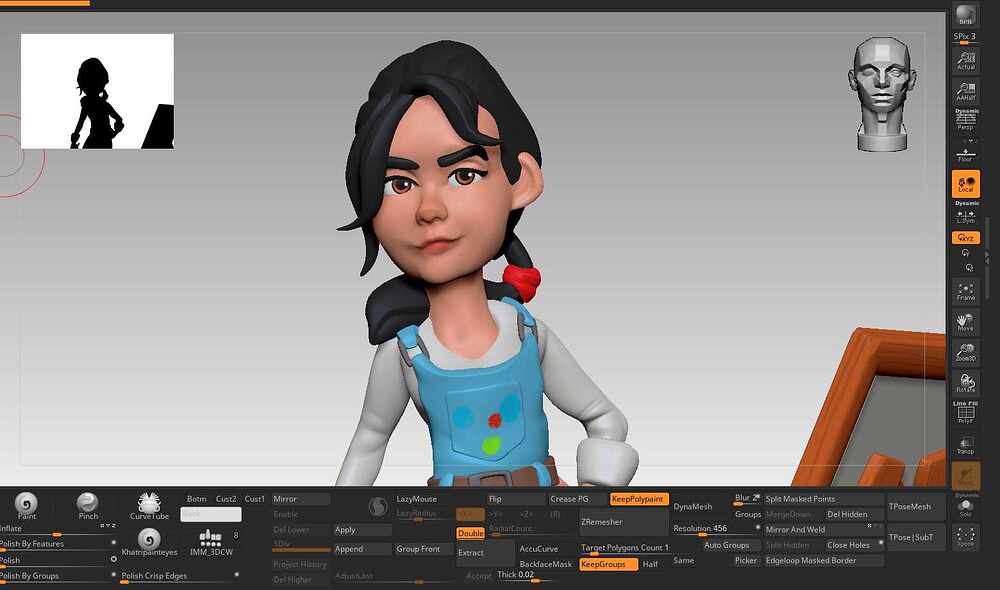This screenshot has width=1000, height=590.
Task: Toggle the XYZ rotation mode
Action: click(x=966, y=237)
